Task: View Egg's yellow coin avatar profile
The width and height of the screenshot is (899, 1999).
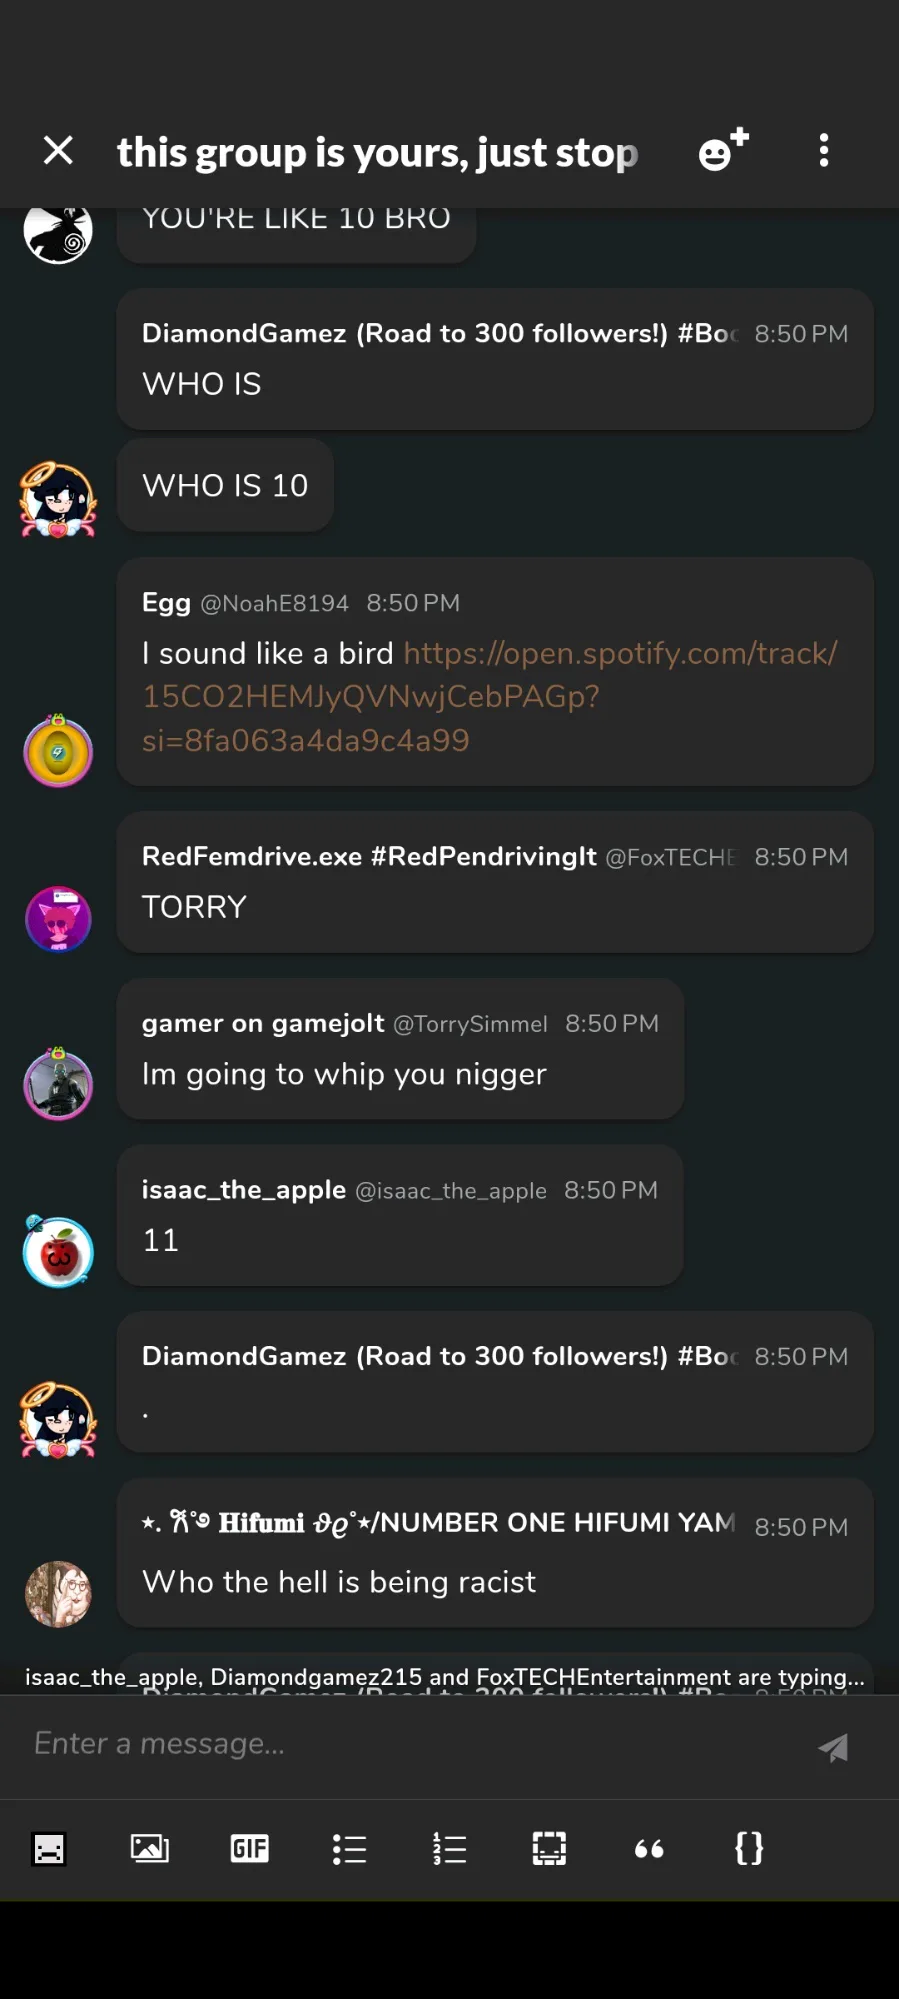Action: tap(58, 752)
